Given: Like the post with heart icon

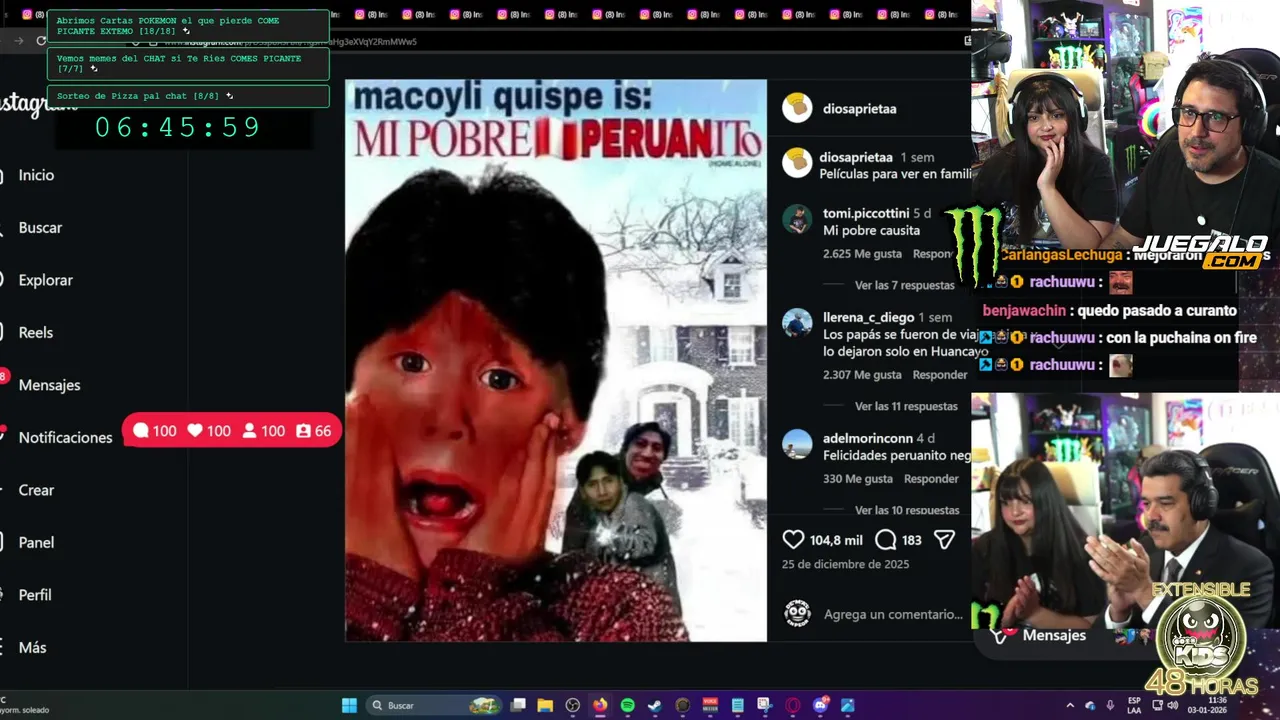Looking at the screenshot, I should 793,540.
